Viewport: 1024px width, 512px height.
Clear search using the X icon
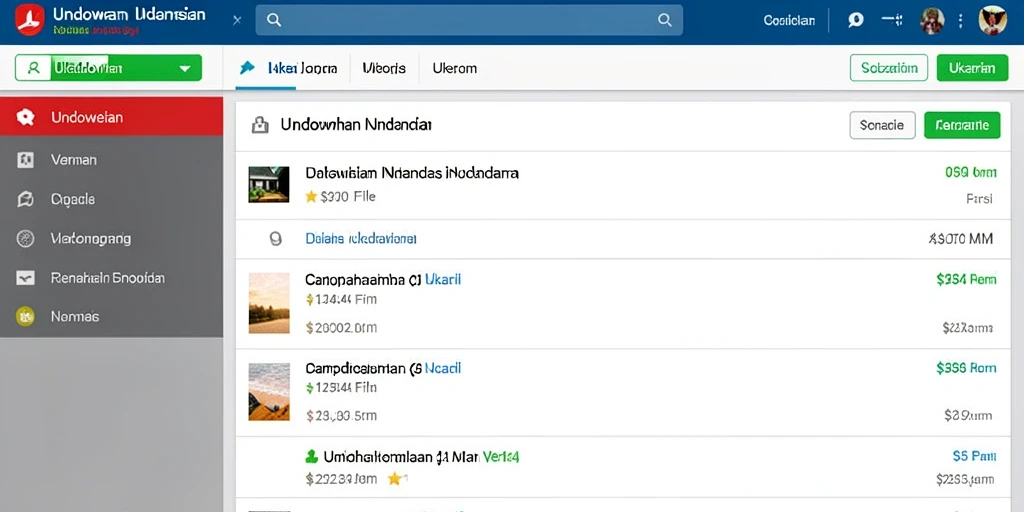237,20
